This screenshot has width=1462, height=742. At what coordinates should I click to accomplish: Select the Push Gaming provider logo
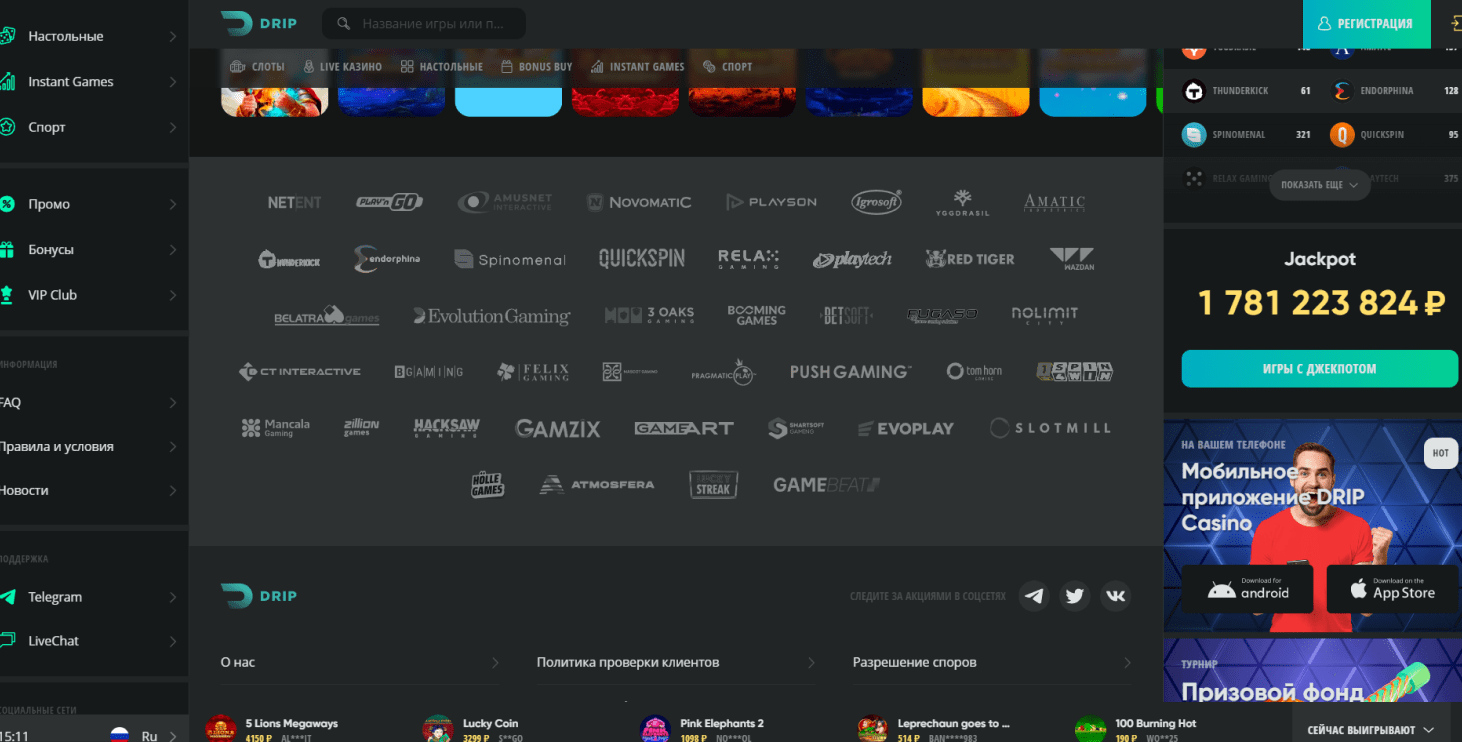tap(850, 371)
